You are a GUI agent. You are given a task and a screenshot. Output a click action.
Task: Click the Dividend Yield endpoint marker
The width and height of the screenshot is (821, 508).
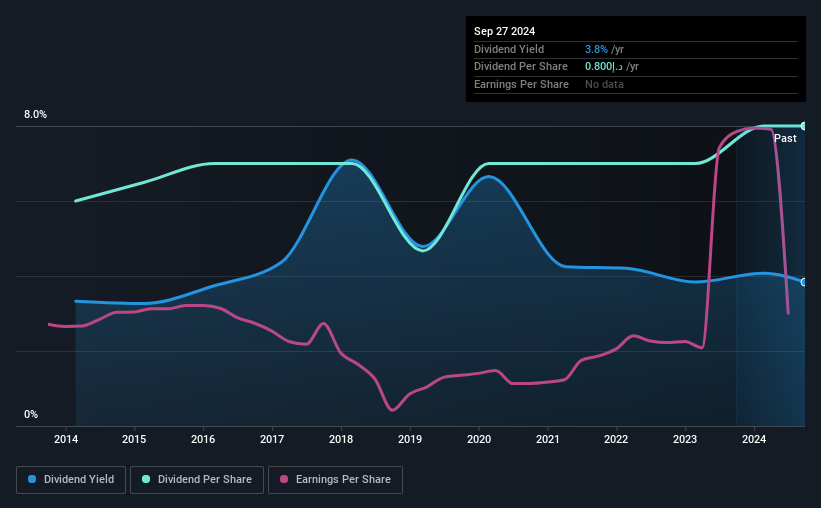pos(804,282)
